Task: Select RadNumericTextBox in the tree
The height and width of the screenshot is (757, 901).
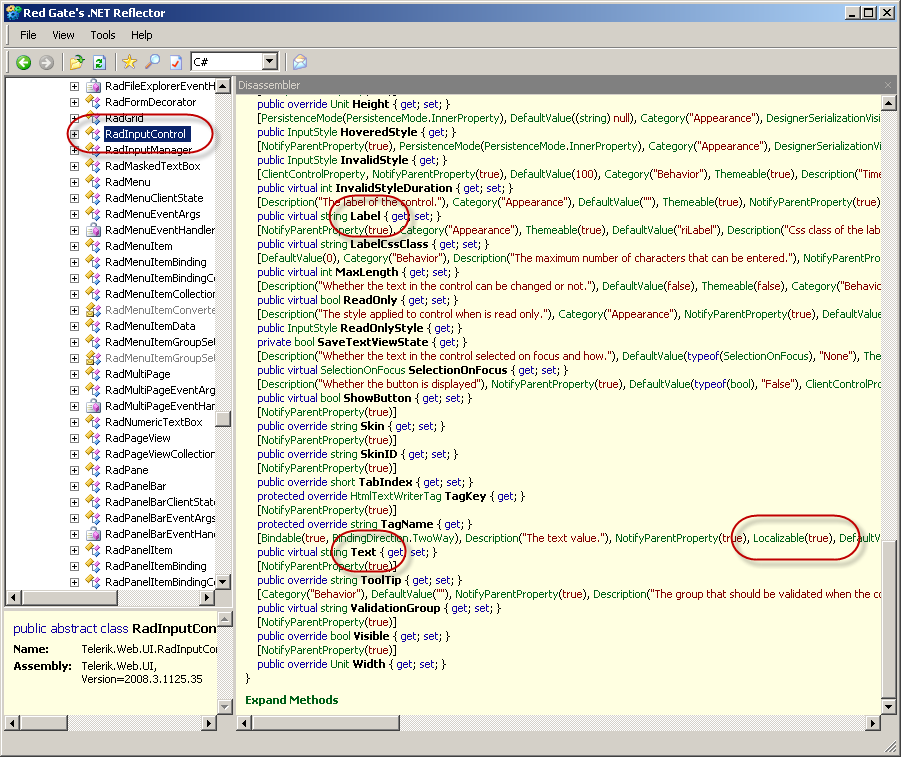Action: [153, 422]
